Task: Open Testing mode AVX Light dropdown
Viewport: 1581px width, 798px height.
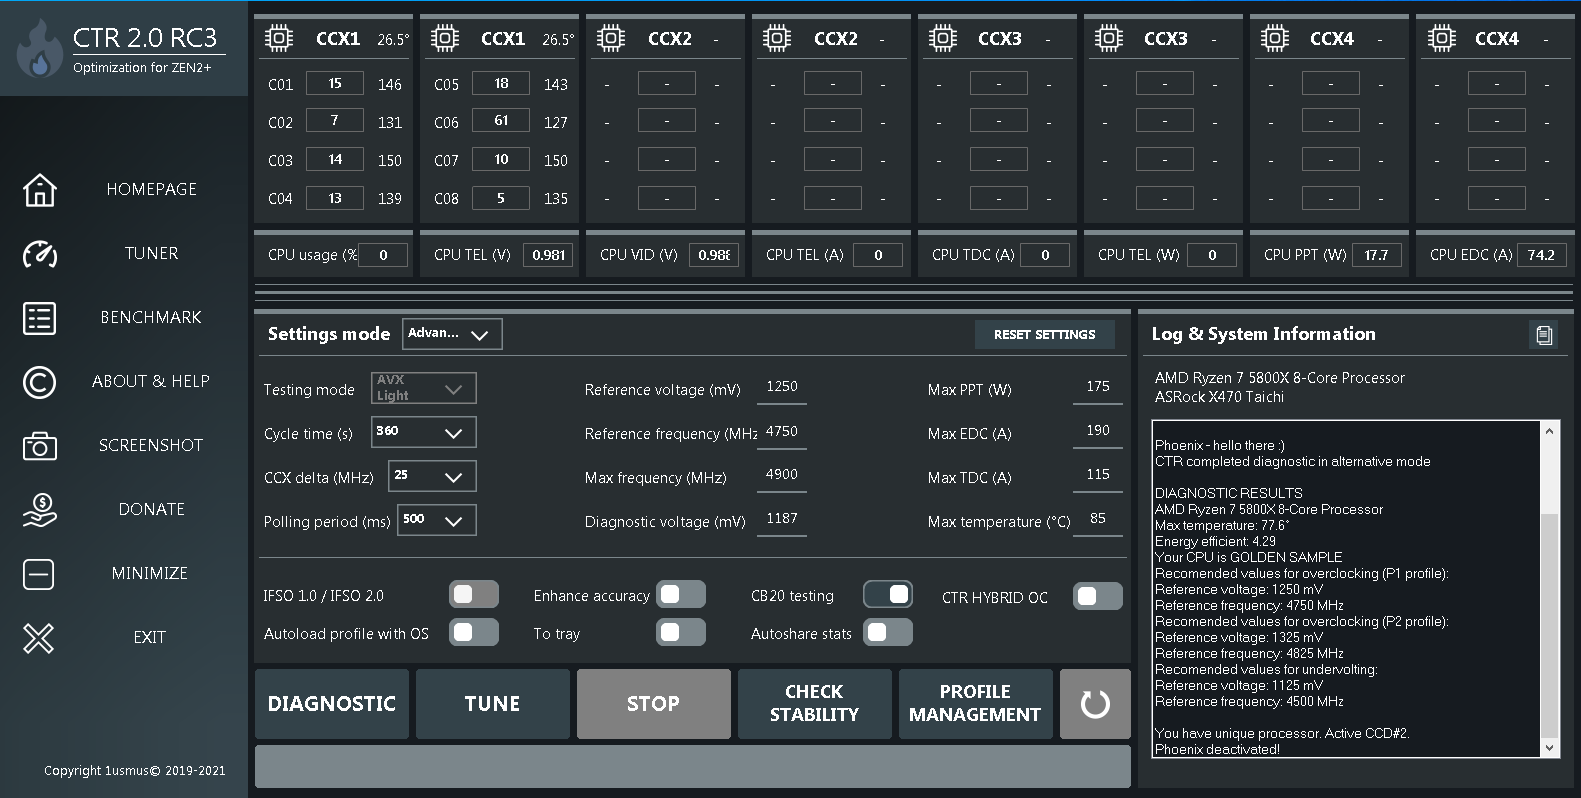Action: click(424, 388)
